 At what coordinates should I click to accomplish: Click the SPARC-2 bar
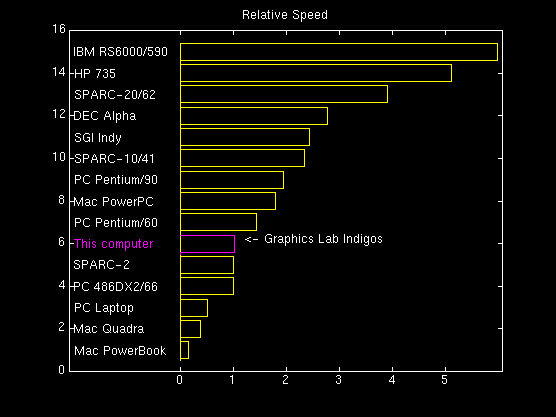tap(207, 265)
